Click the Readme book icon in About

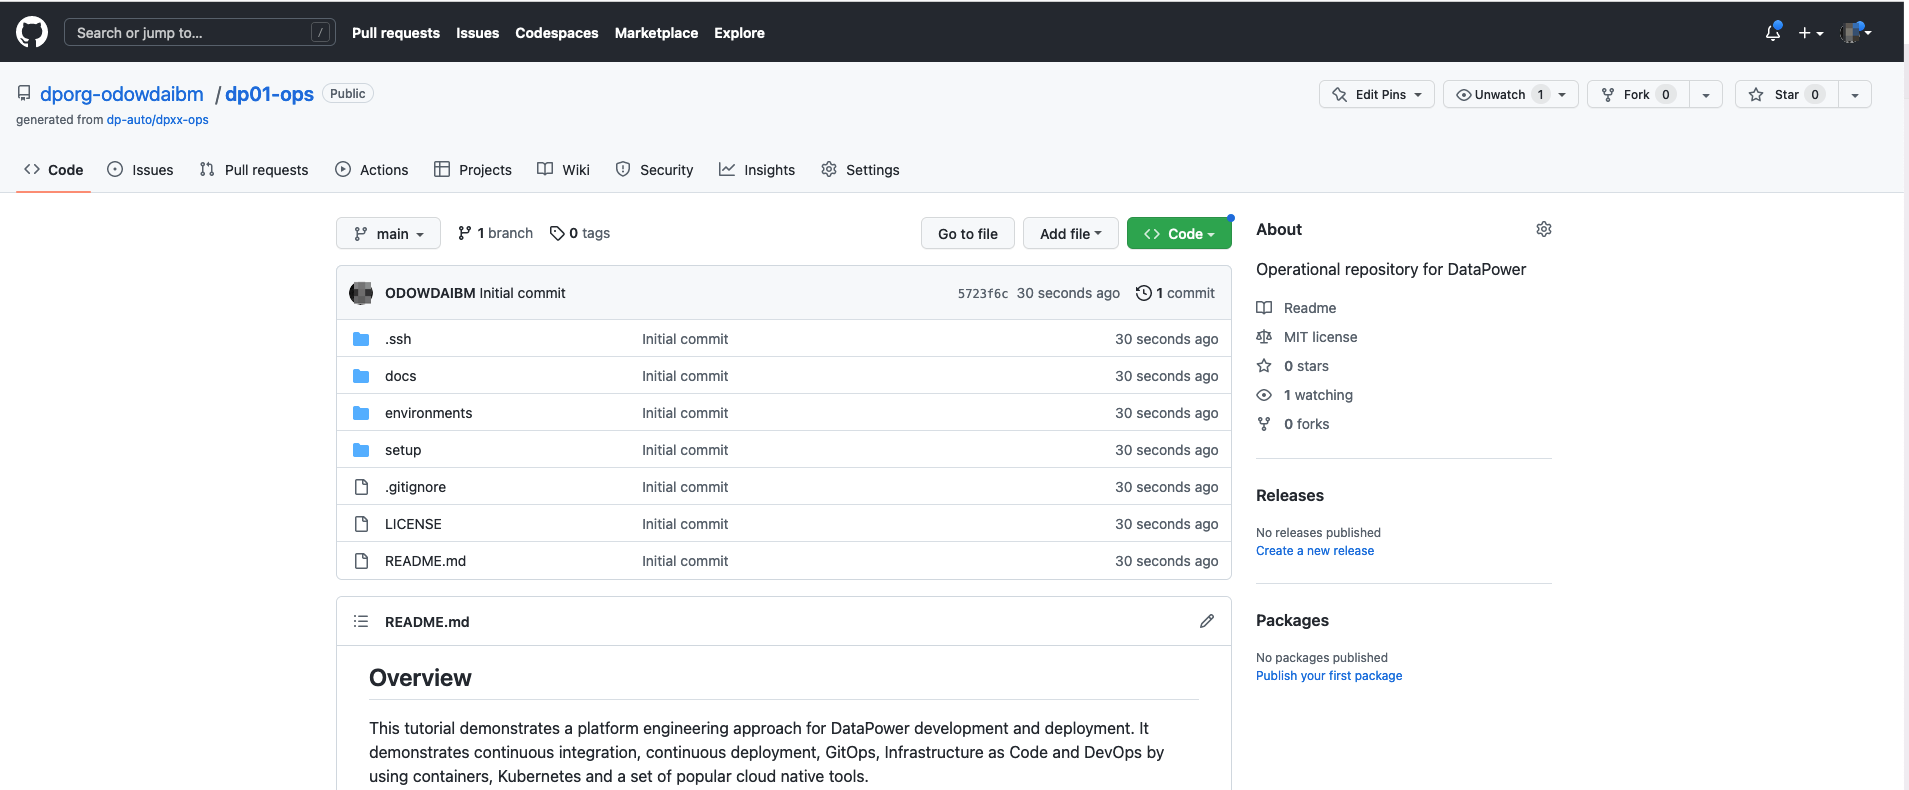(x=1264, y=308)
